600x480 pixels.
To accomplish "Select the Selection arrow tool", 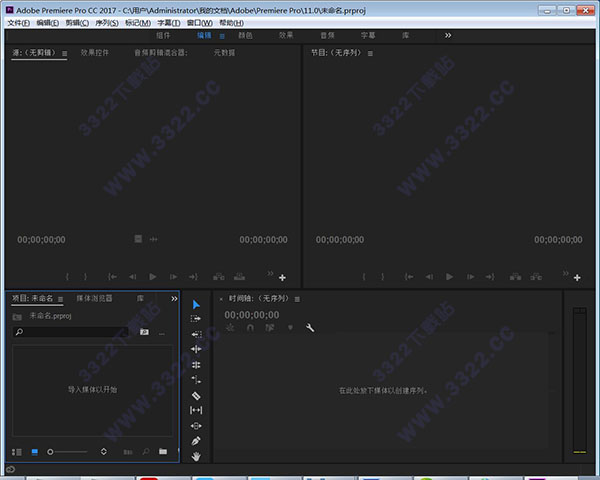I will pos(196,304).
